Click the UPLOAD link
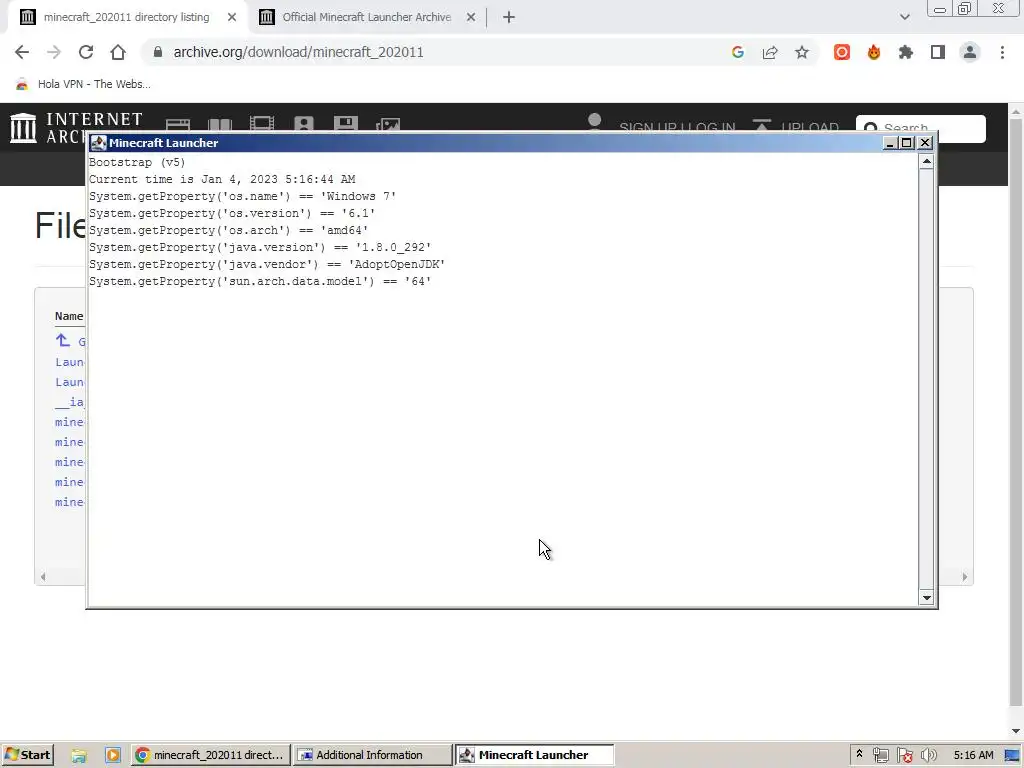The image size is (1024, 768). [x=810, y=127]
